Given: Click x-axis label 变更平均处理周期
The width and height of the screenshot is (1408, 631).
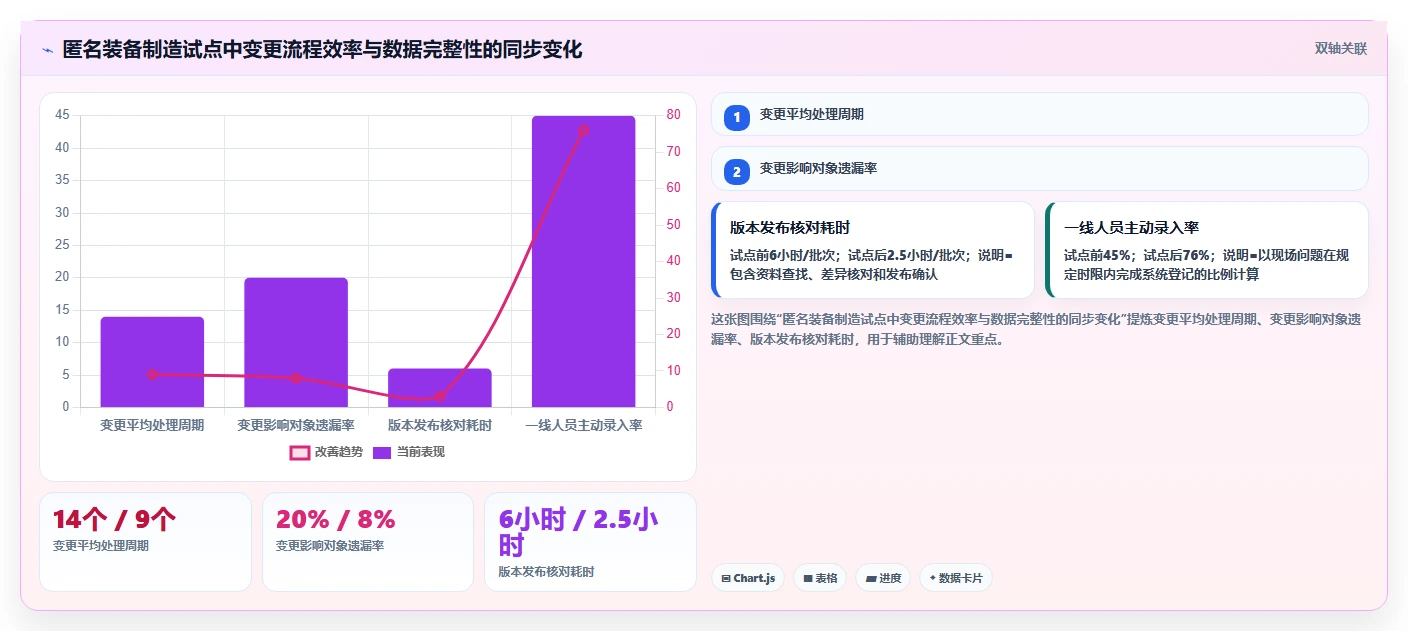Looking at the screenshot, I should point(152,425).
